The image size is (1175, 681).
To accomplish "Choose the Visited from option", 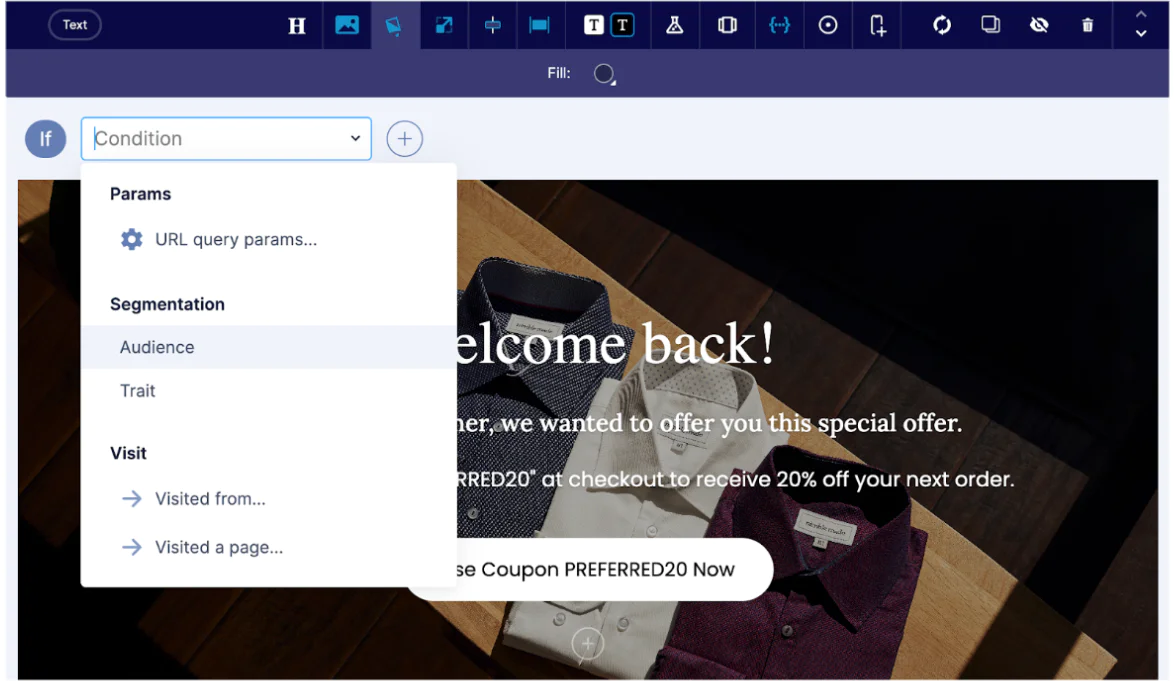I will pos(210,499).
